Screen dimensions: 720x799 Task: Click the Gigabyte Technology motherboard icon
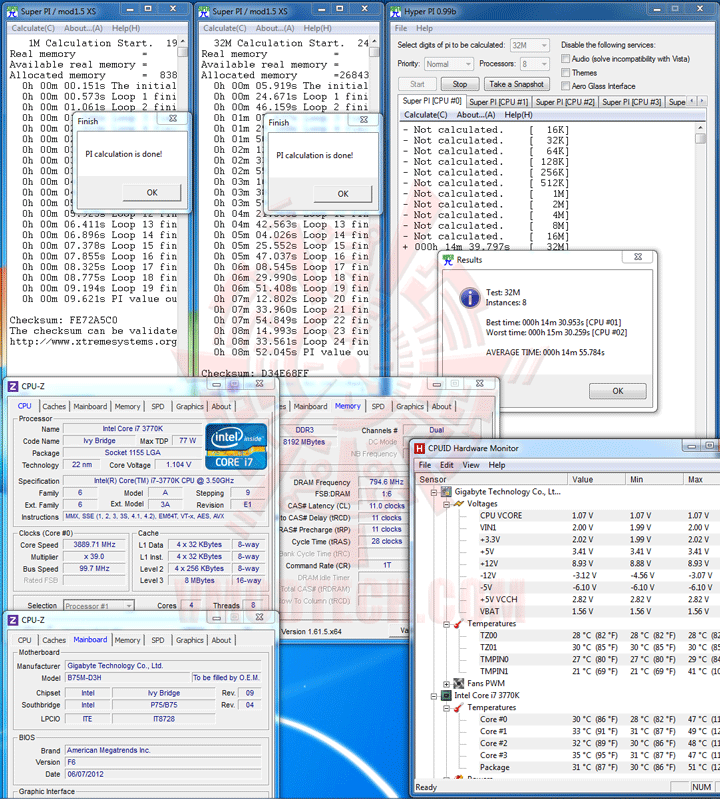pos(446,492)
